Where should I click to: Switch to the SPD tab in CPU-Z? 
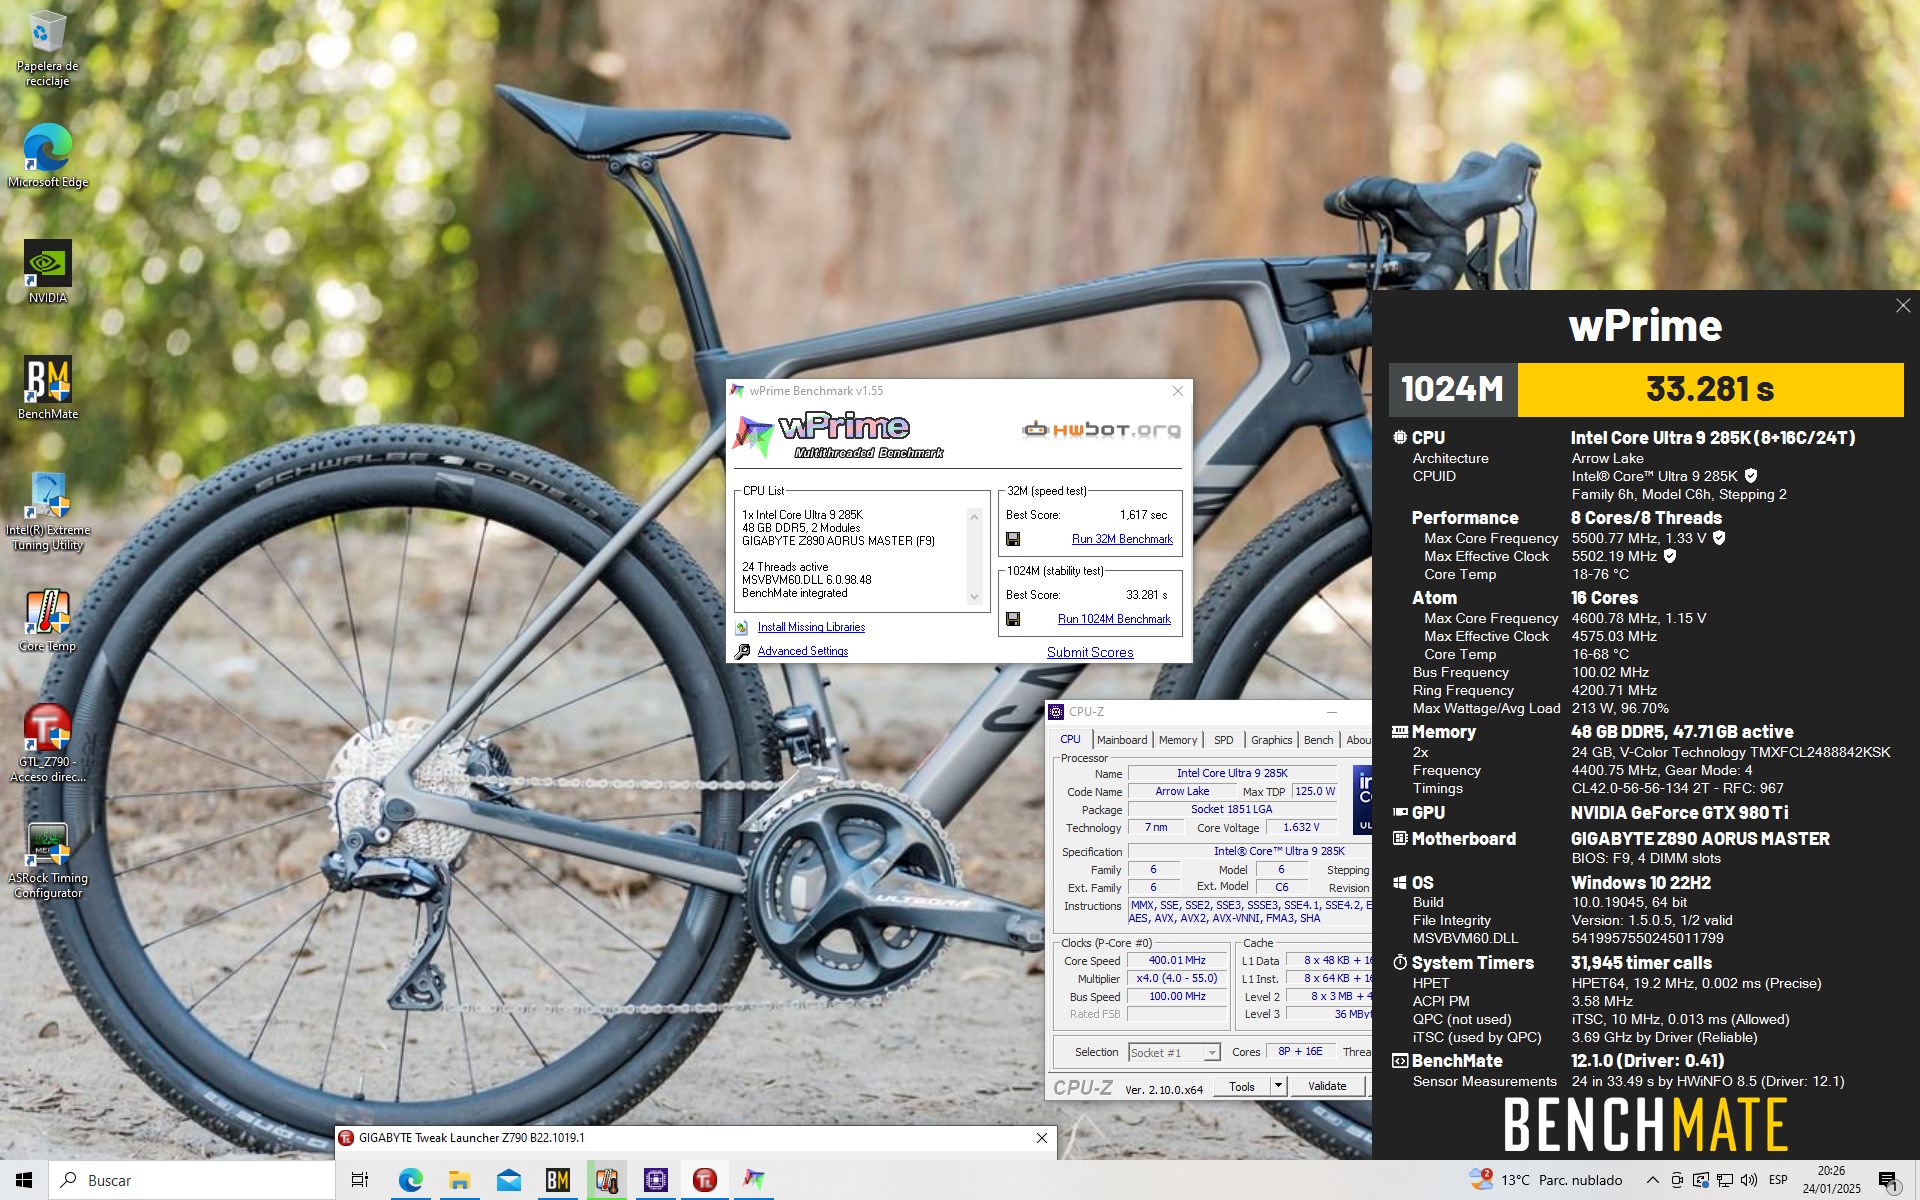1223,740
